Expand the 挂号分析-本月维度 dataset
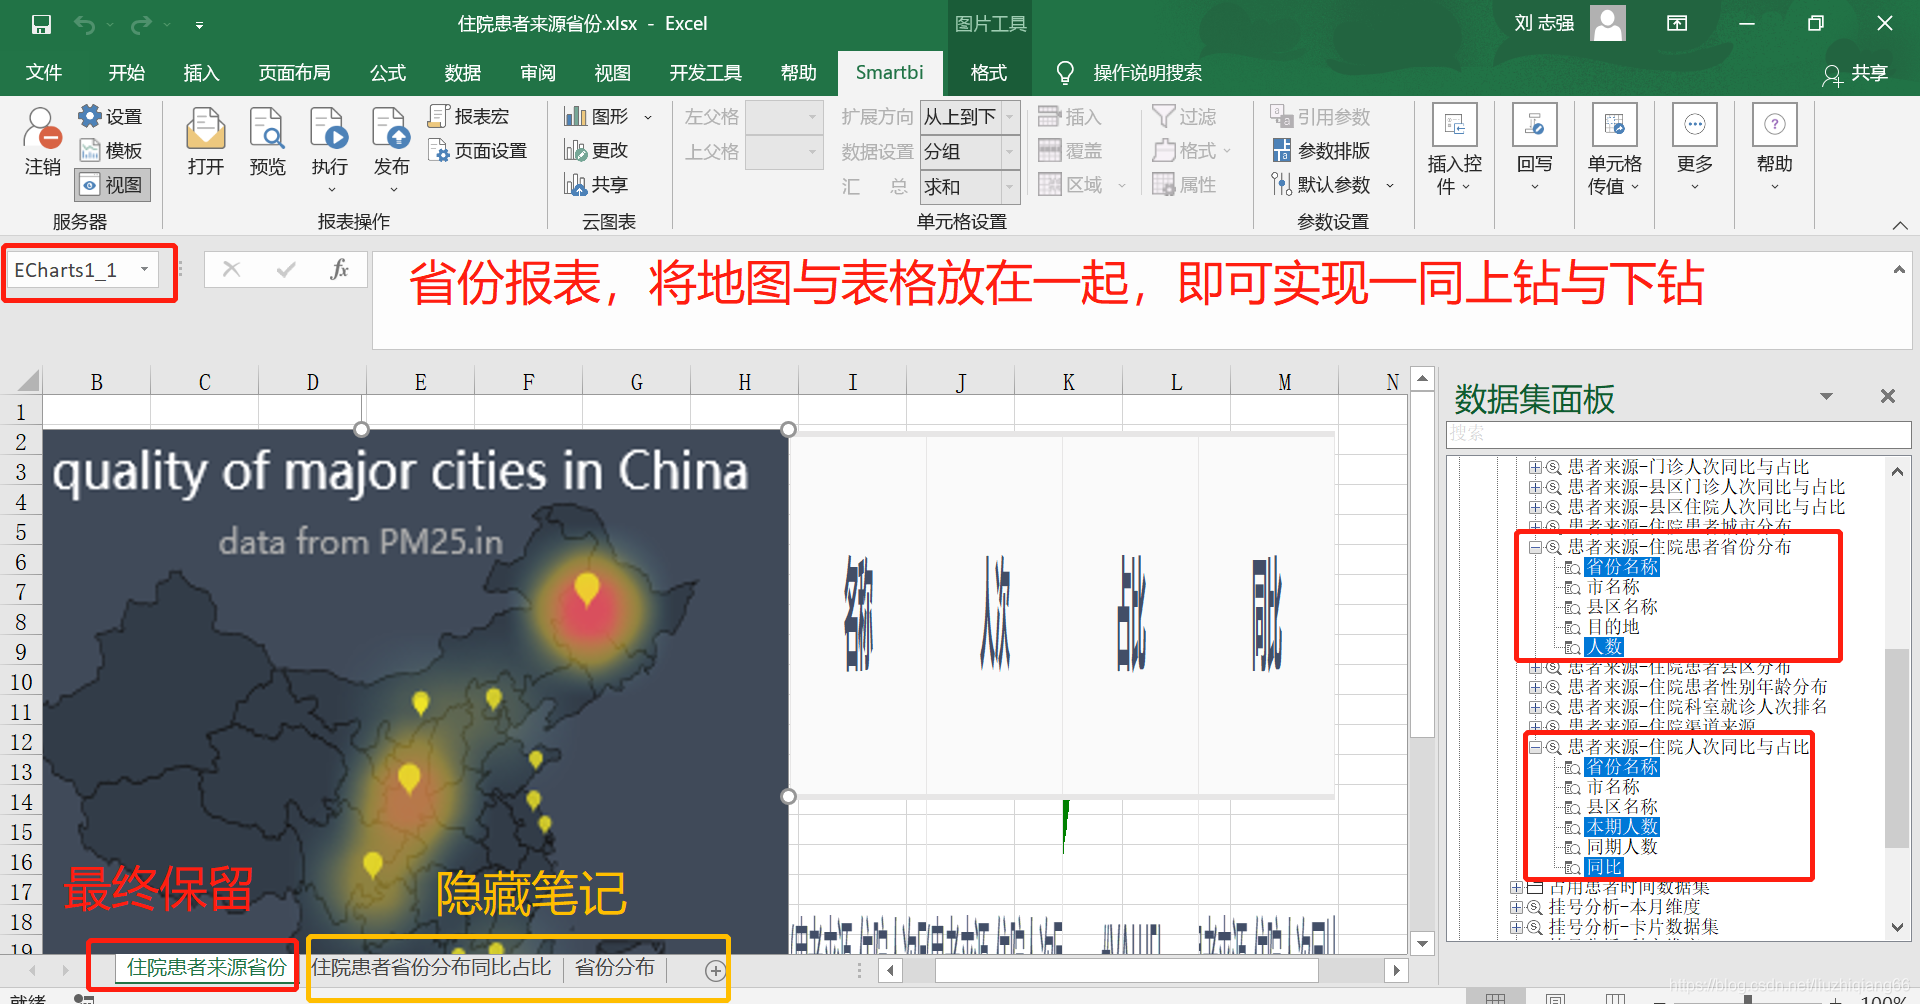1920x1004 pixels. (1516, 907)
